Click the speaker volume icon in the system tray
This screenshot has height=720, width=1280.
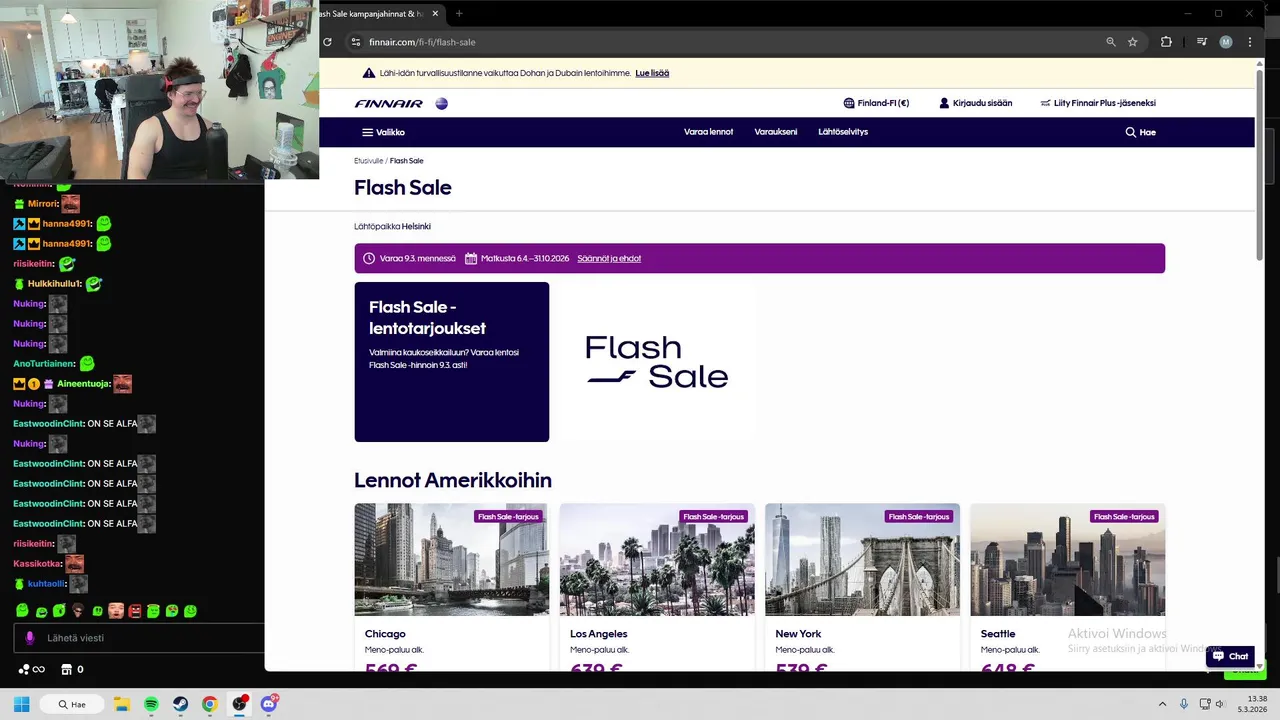[1220, 704]
